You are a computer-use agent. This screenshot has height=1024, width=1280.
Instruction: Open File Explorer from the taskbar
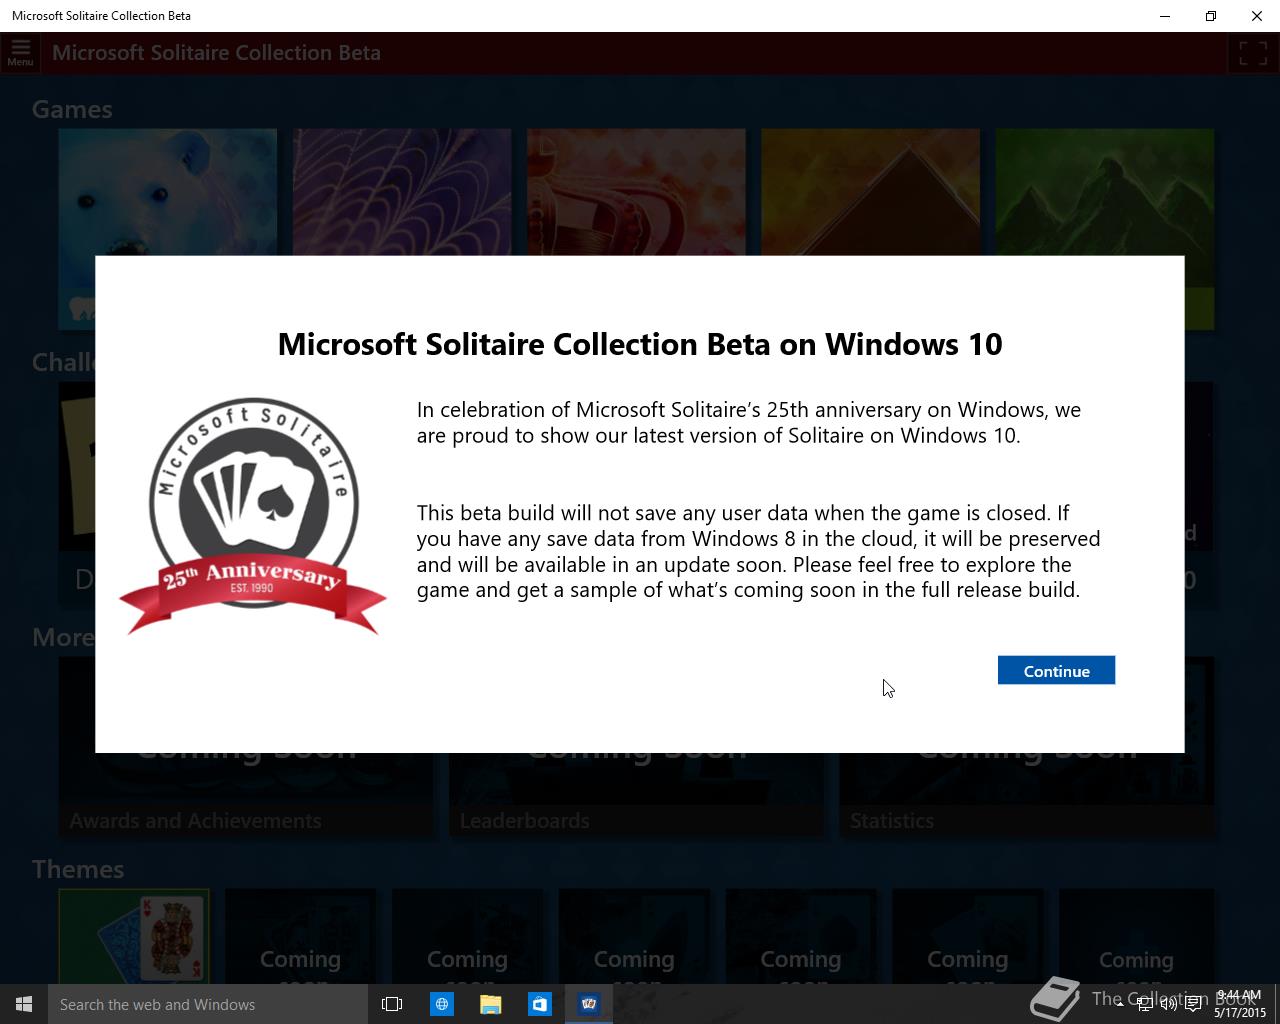click(x=490, y=1004)
